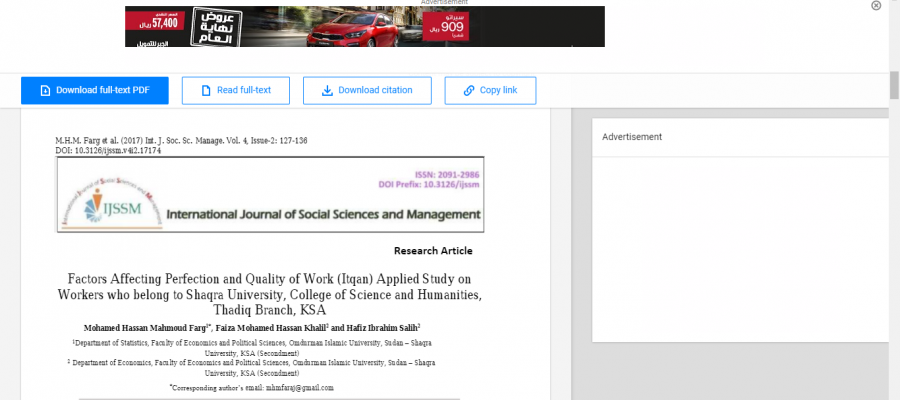Click the Department of Statistics affiliation line
900x400 pixels.
(x=253, y=348)
